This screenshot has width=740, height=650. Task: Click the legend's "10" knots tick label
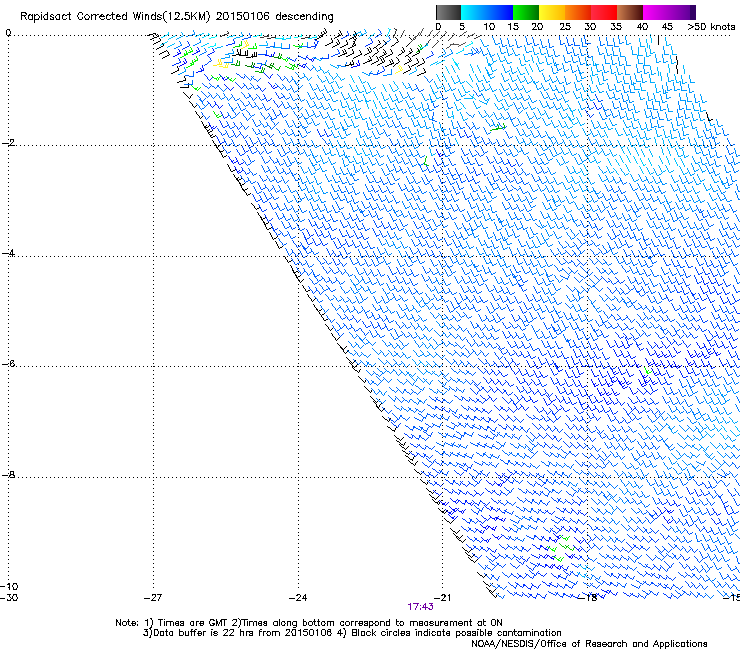click(489, 27)
